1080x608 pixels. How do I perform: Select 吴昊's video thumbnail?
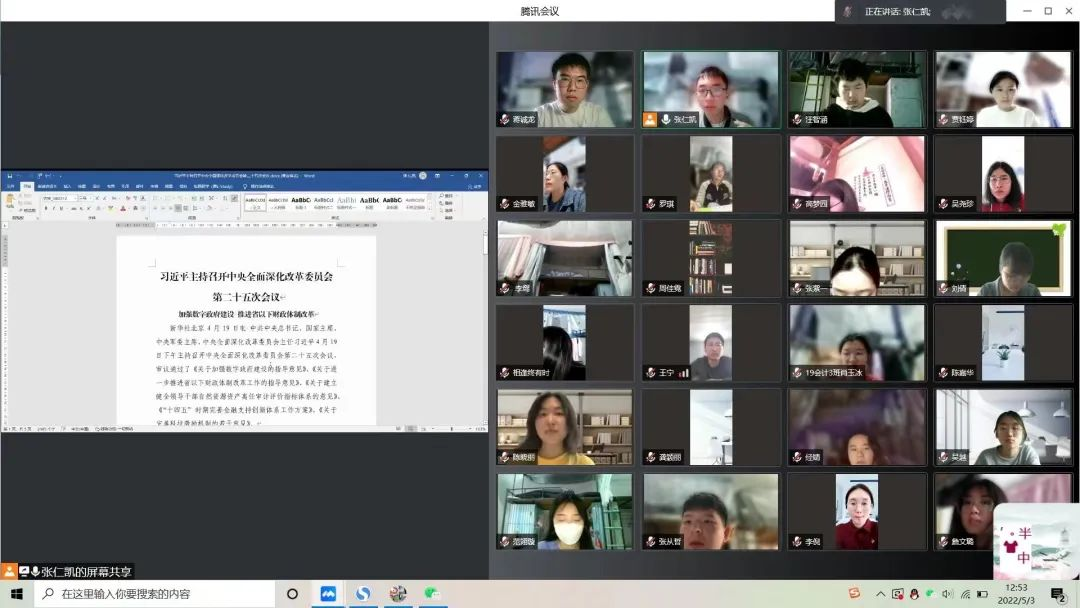(1003, 427)
